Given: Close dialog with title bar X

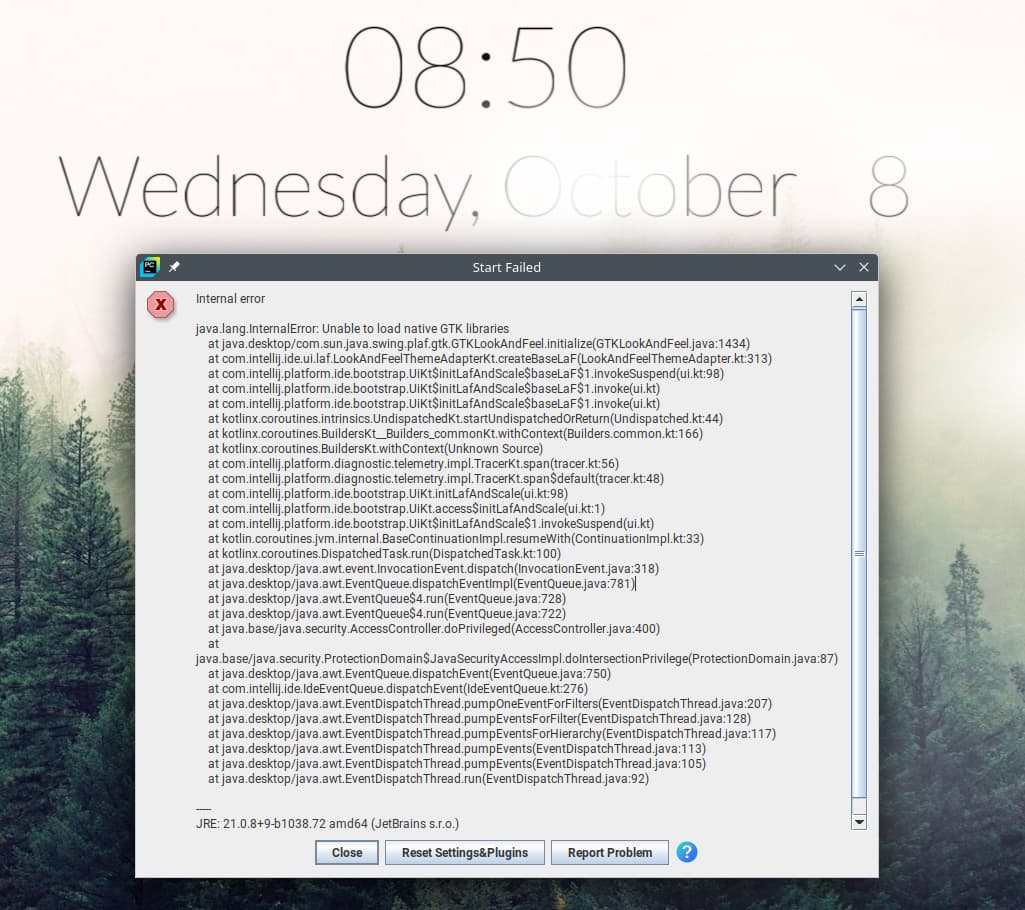Looking at the screenshot, I should [x=864, y=267].
